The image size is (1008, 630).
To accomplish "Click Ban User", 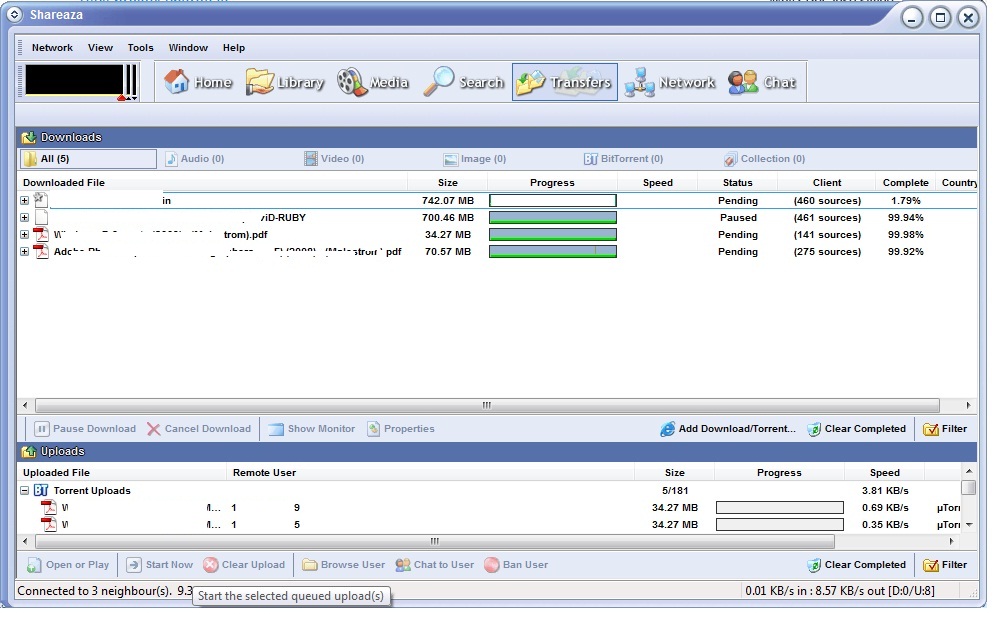I will [x=517, y=564].
